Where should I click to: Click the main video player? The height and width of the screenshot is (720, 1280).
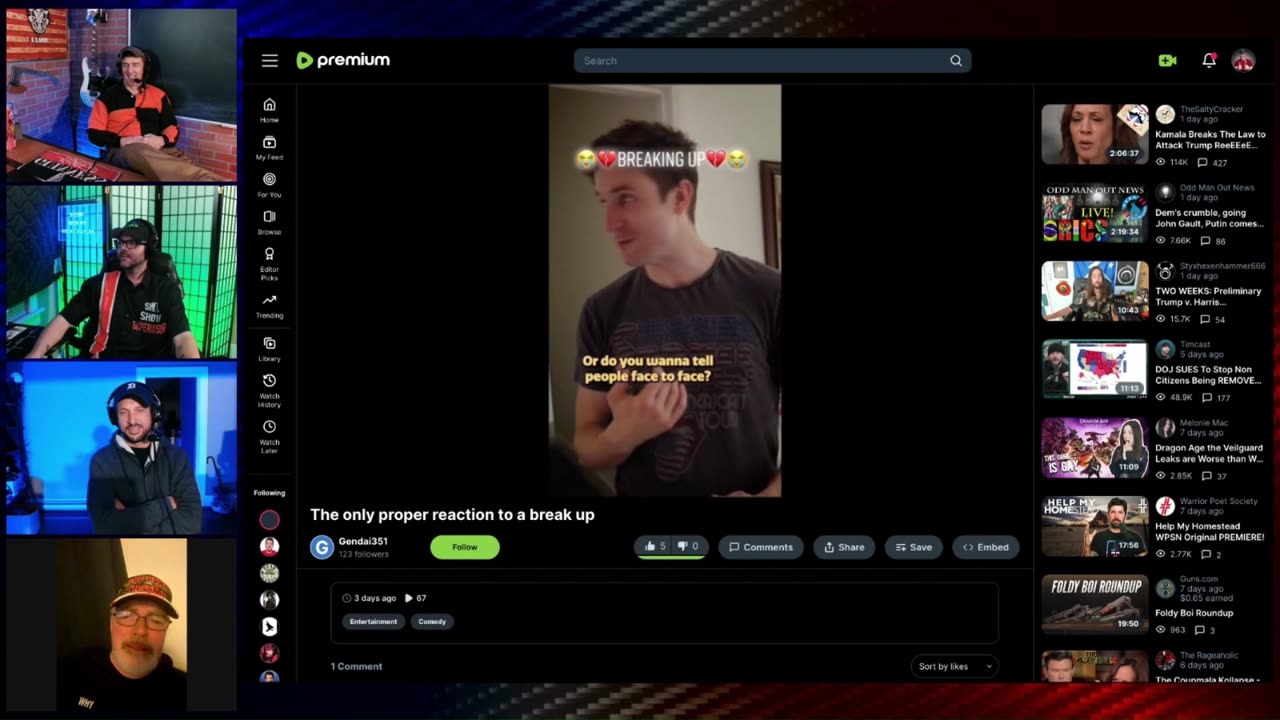click(x=665, y=290)
